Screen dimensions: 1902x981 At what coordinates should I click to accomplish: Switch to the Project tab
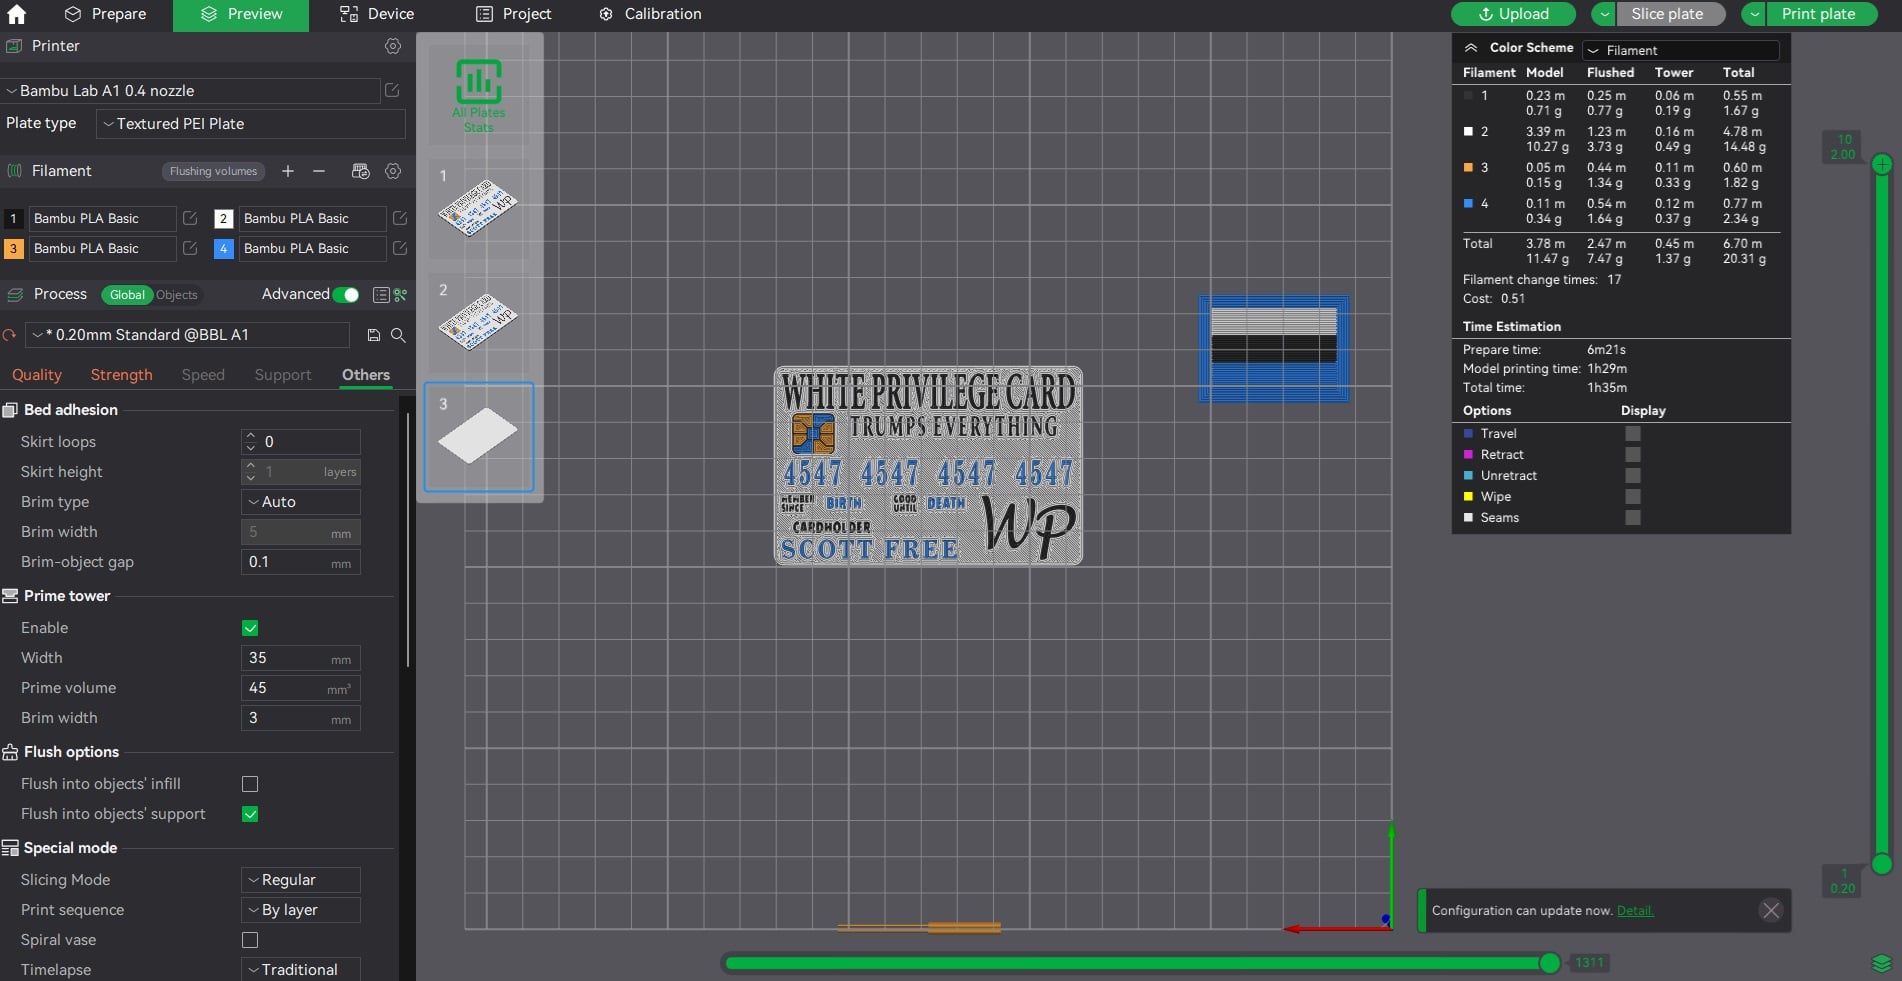pyautogui.click(x=514, y=14)
